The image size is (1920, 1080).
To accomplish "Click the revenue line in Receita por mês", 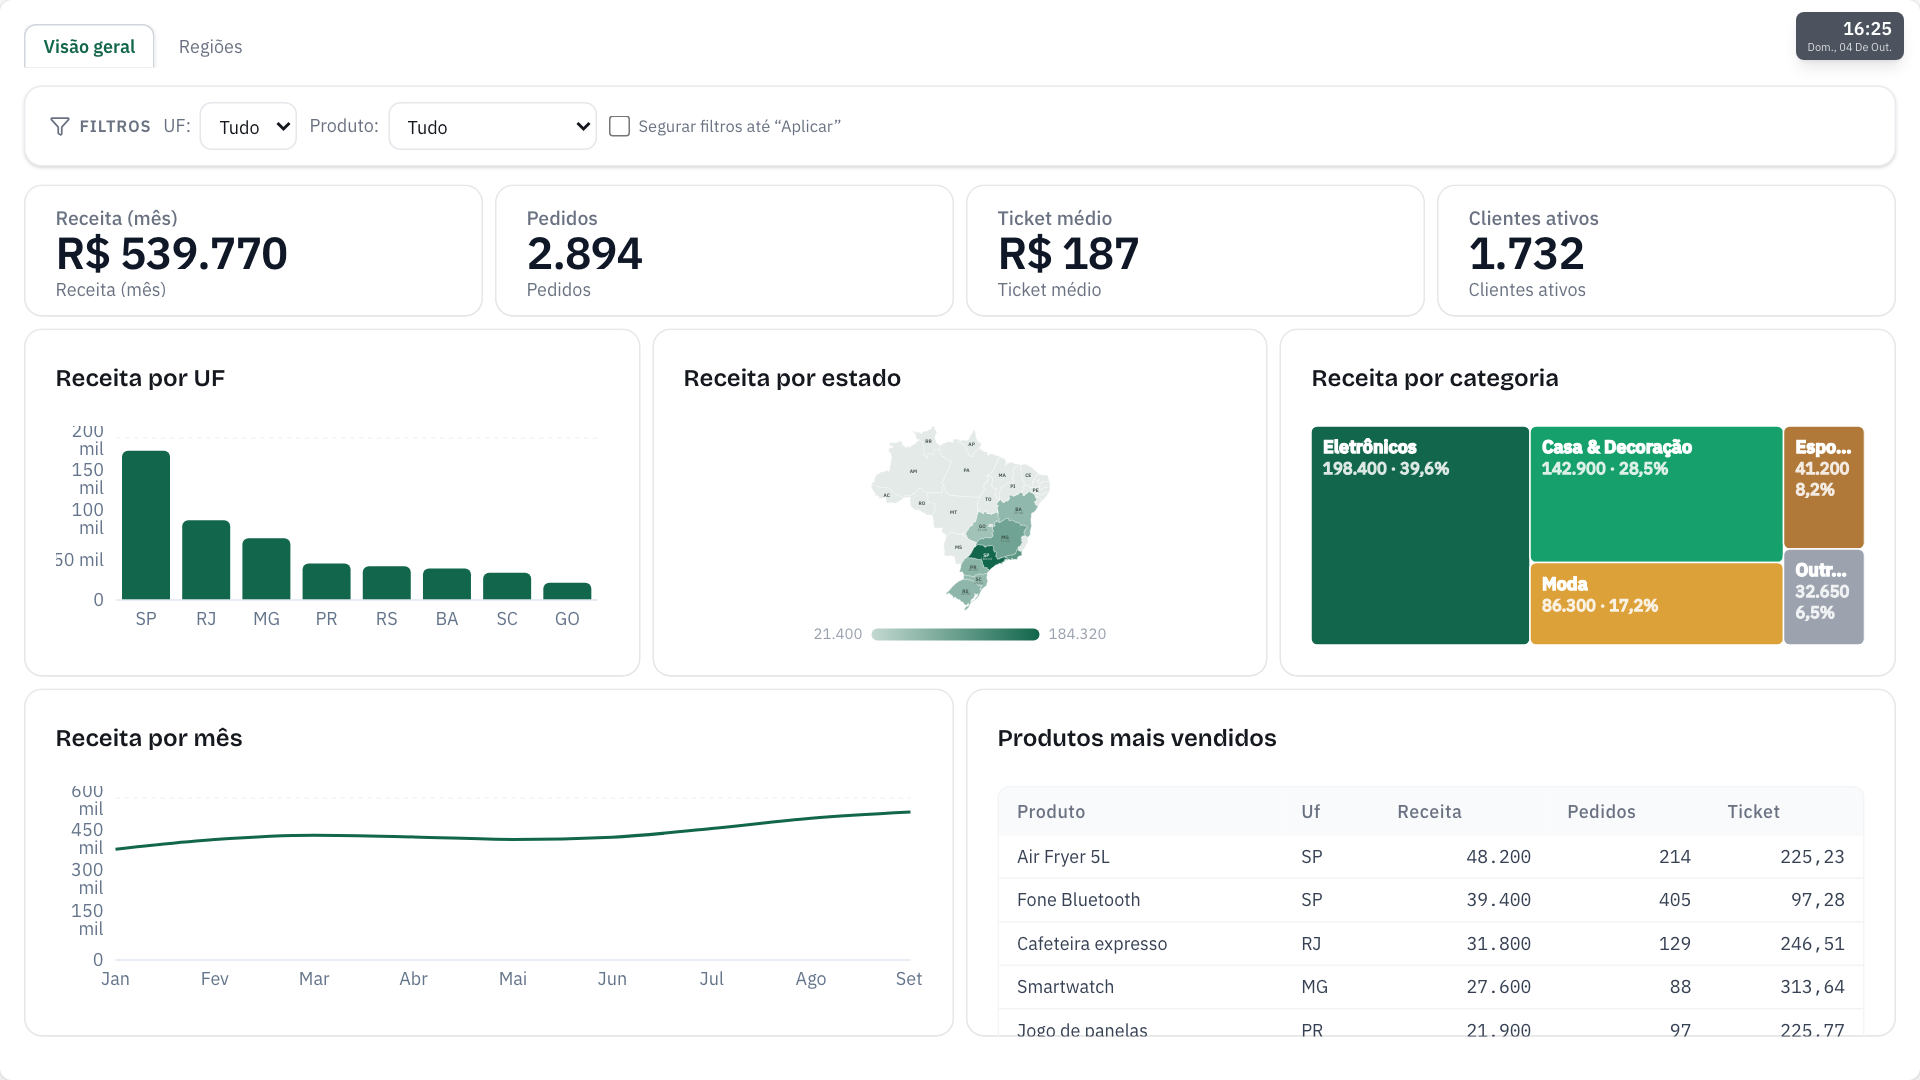I will 513,838.
